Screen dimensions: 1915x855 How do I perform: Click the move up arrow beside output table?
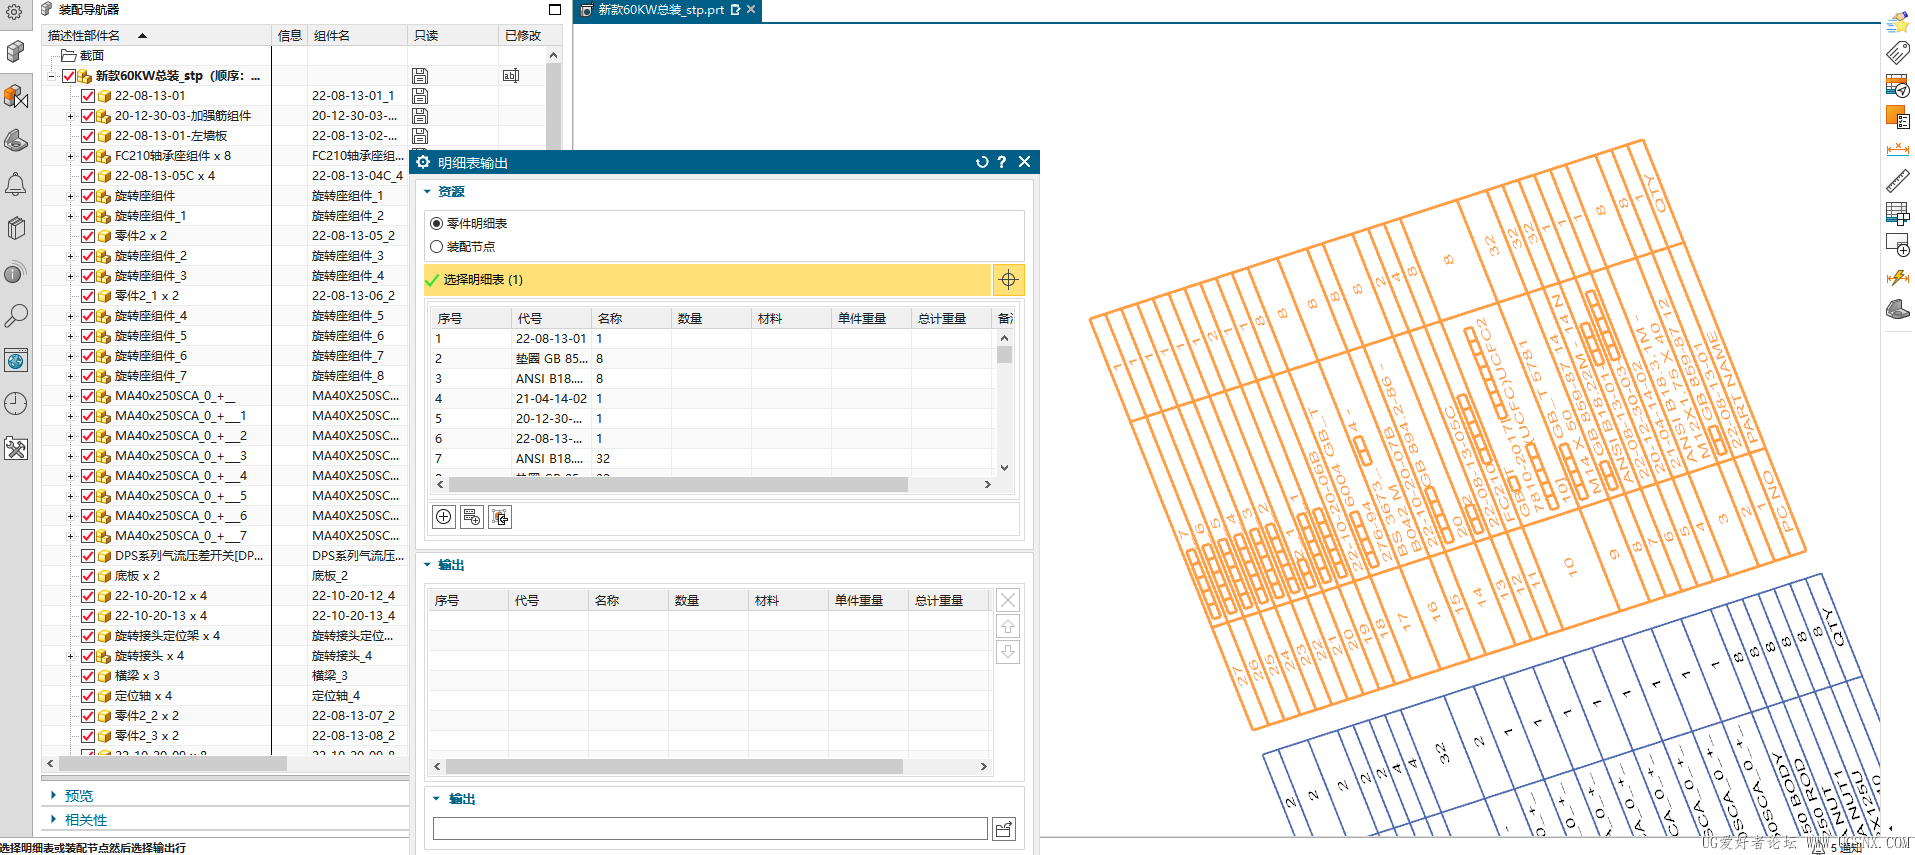click(1008, 626)
